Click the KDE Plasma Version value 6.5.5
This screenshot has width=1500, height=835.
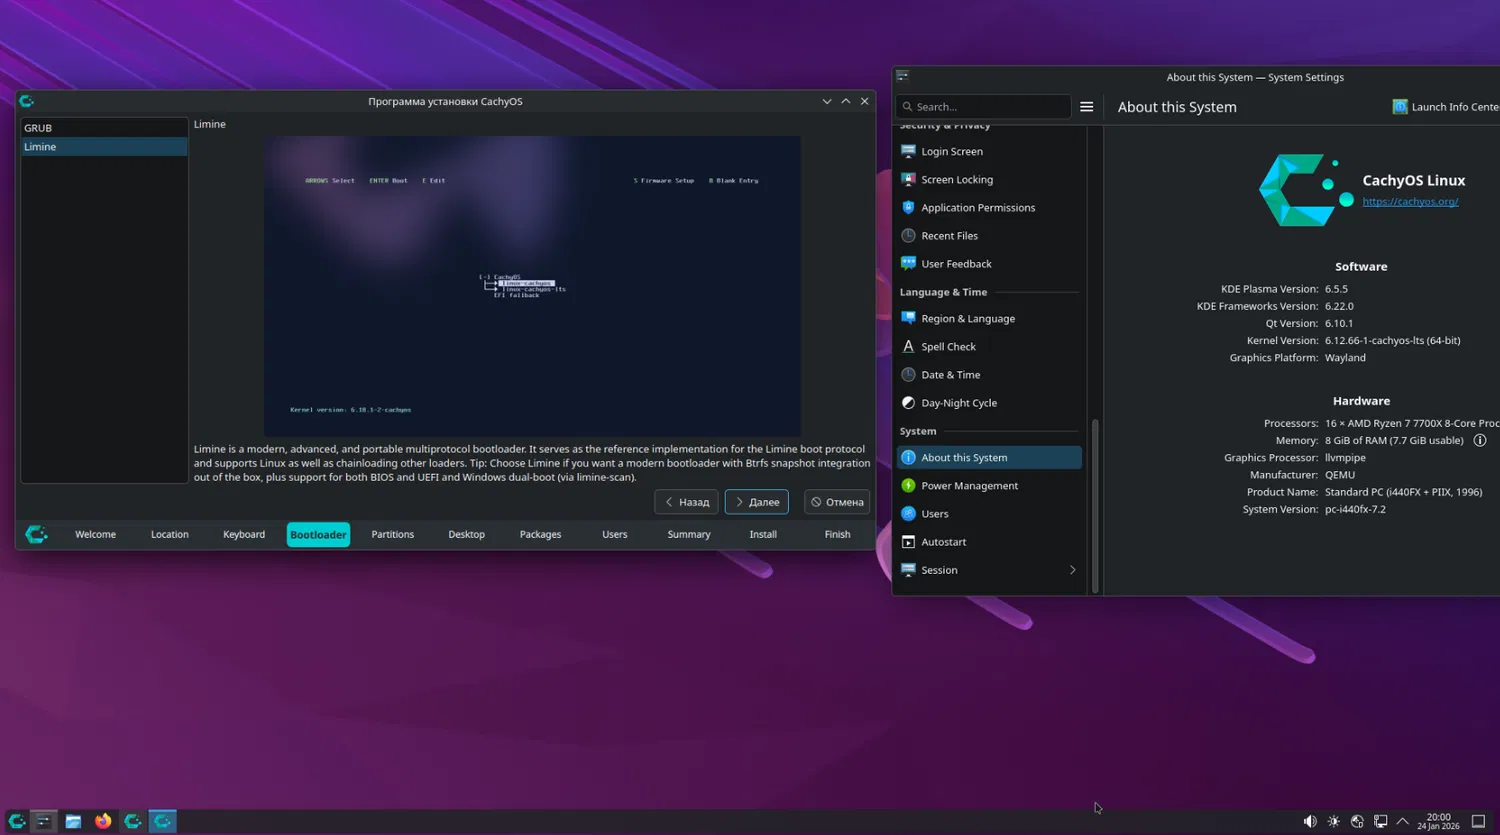coord(1336,289)
